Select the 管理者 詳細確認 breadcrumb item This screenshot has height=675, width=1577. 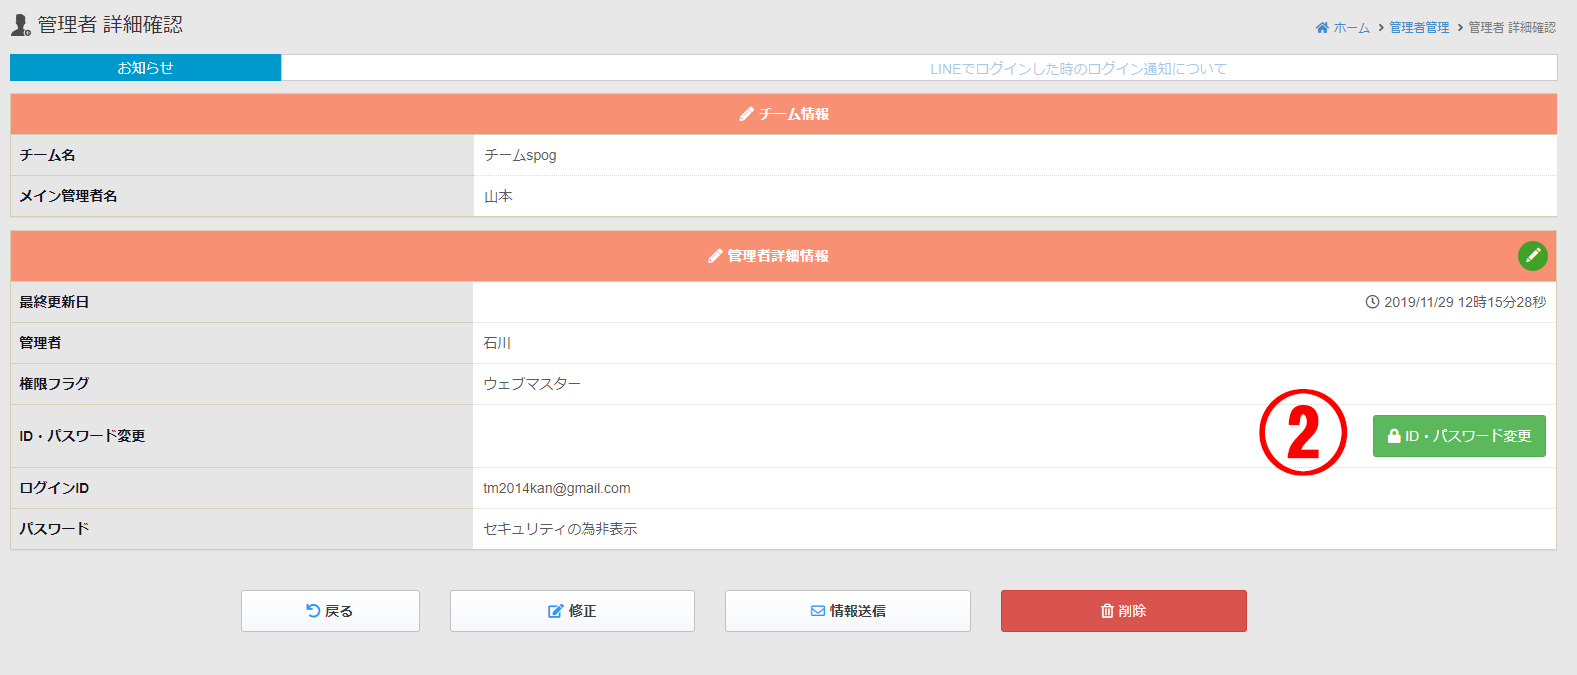[1511, 28]
